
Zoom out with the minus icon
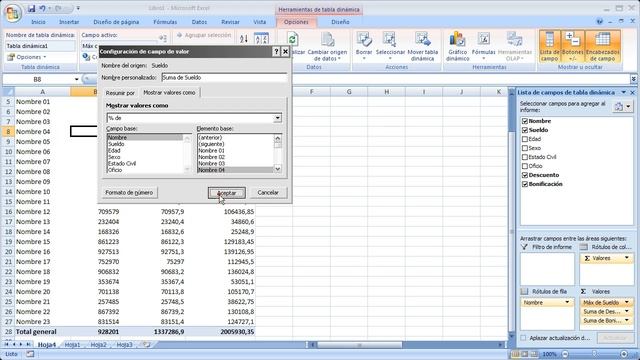pos(565,354)
